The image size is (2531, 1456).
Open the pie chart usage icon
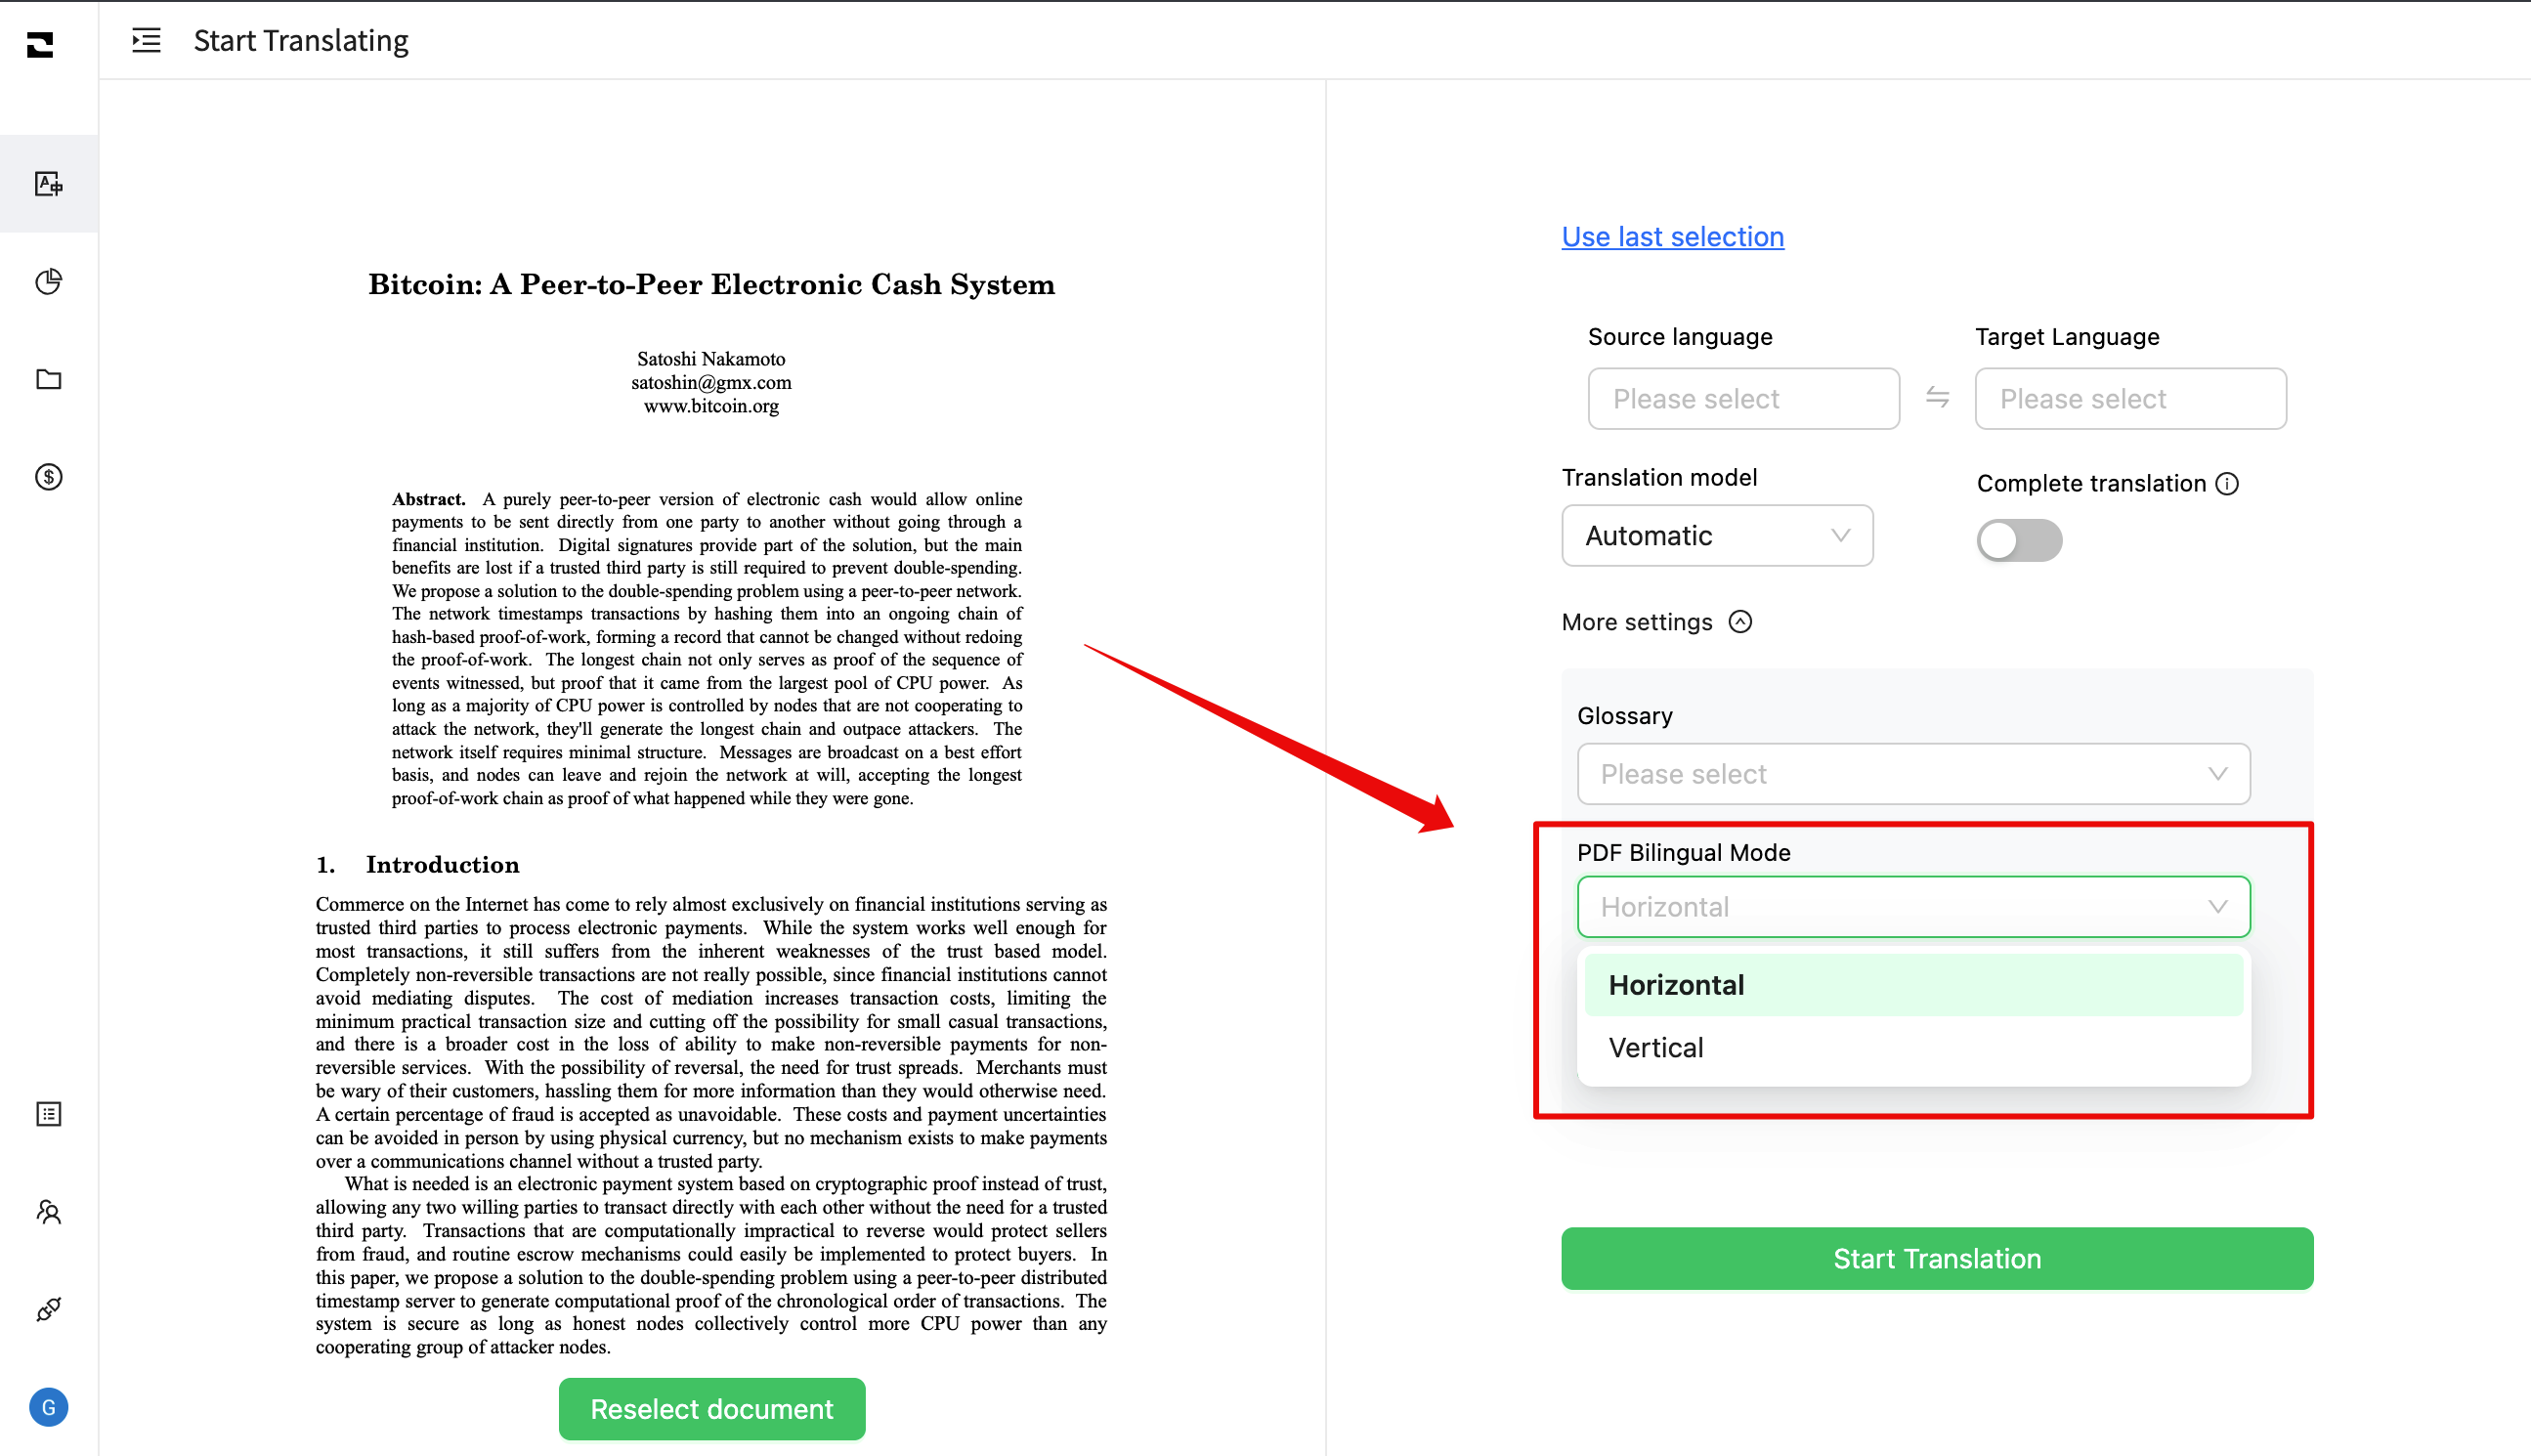48,282
